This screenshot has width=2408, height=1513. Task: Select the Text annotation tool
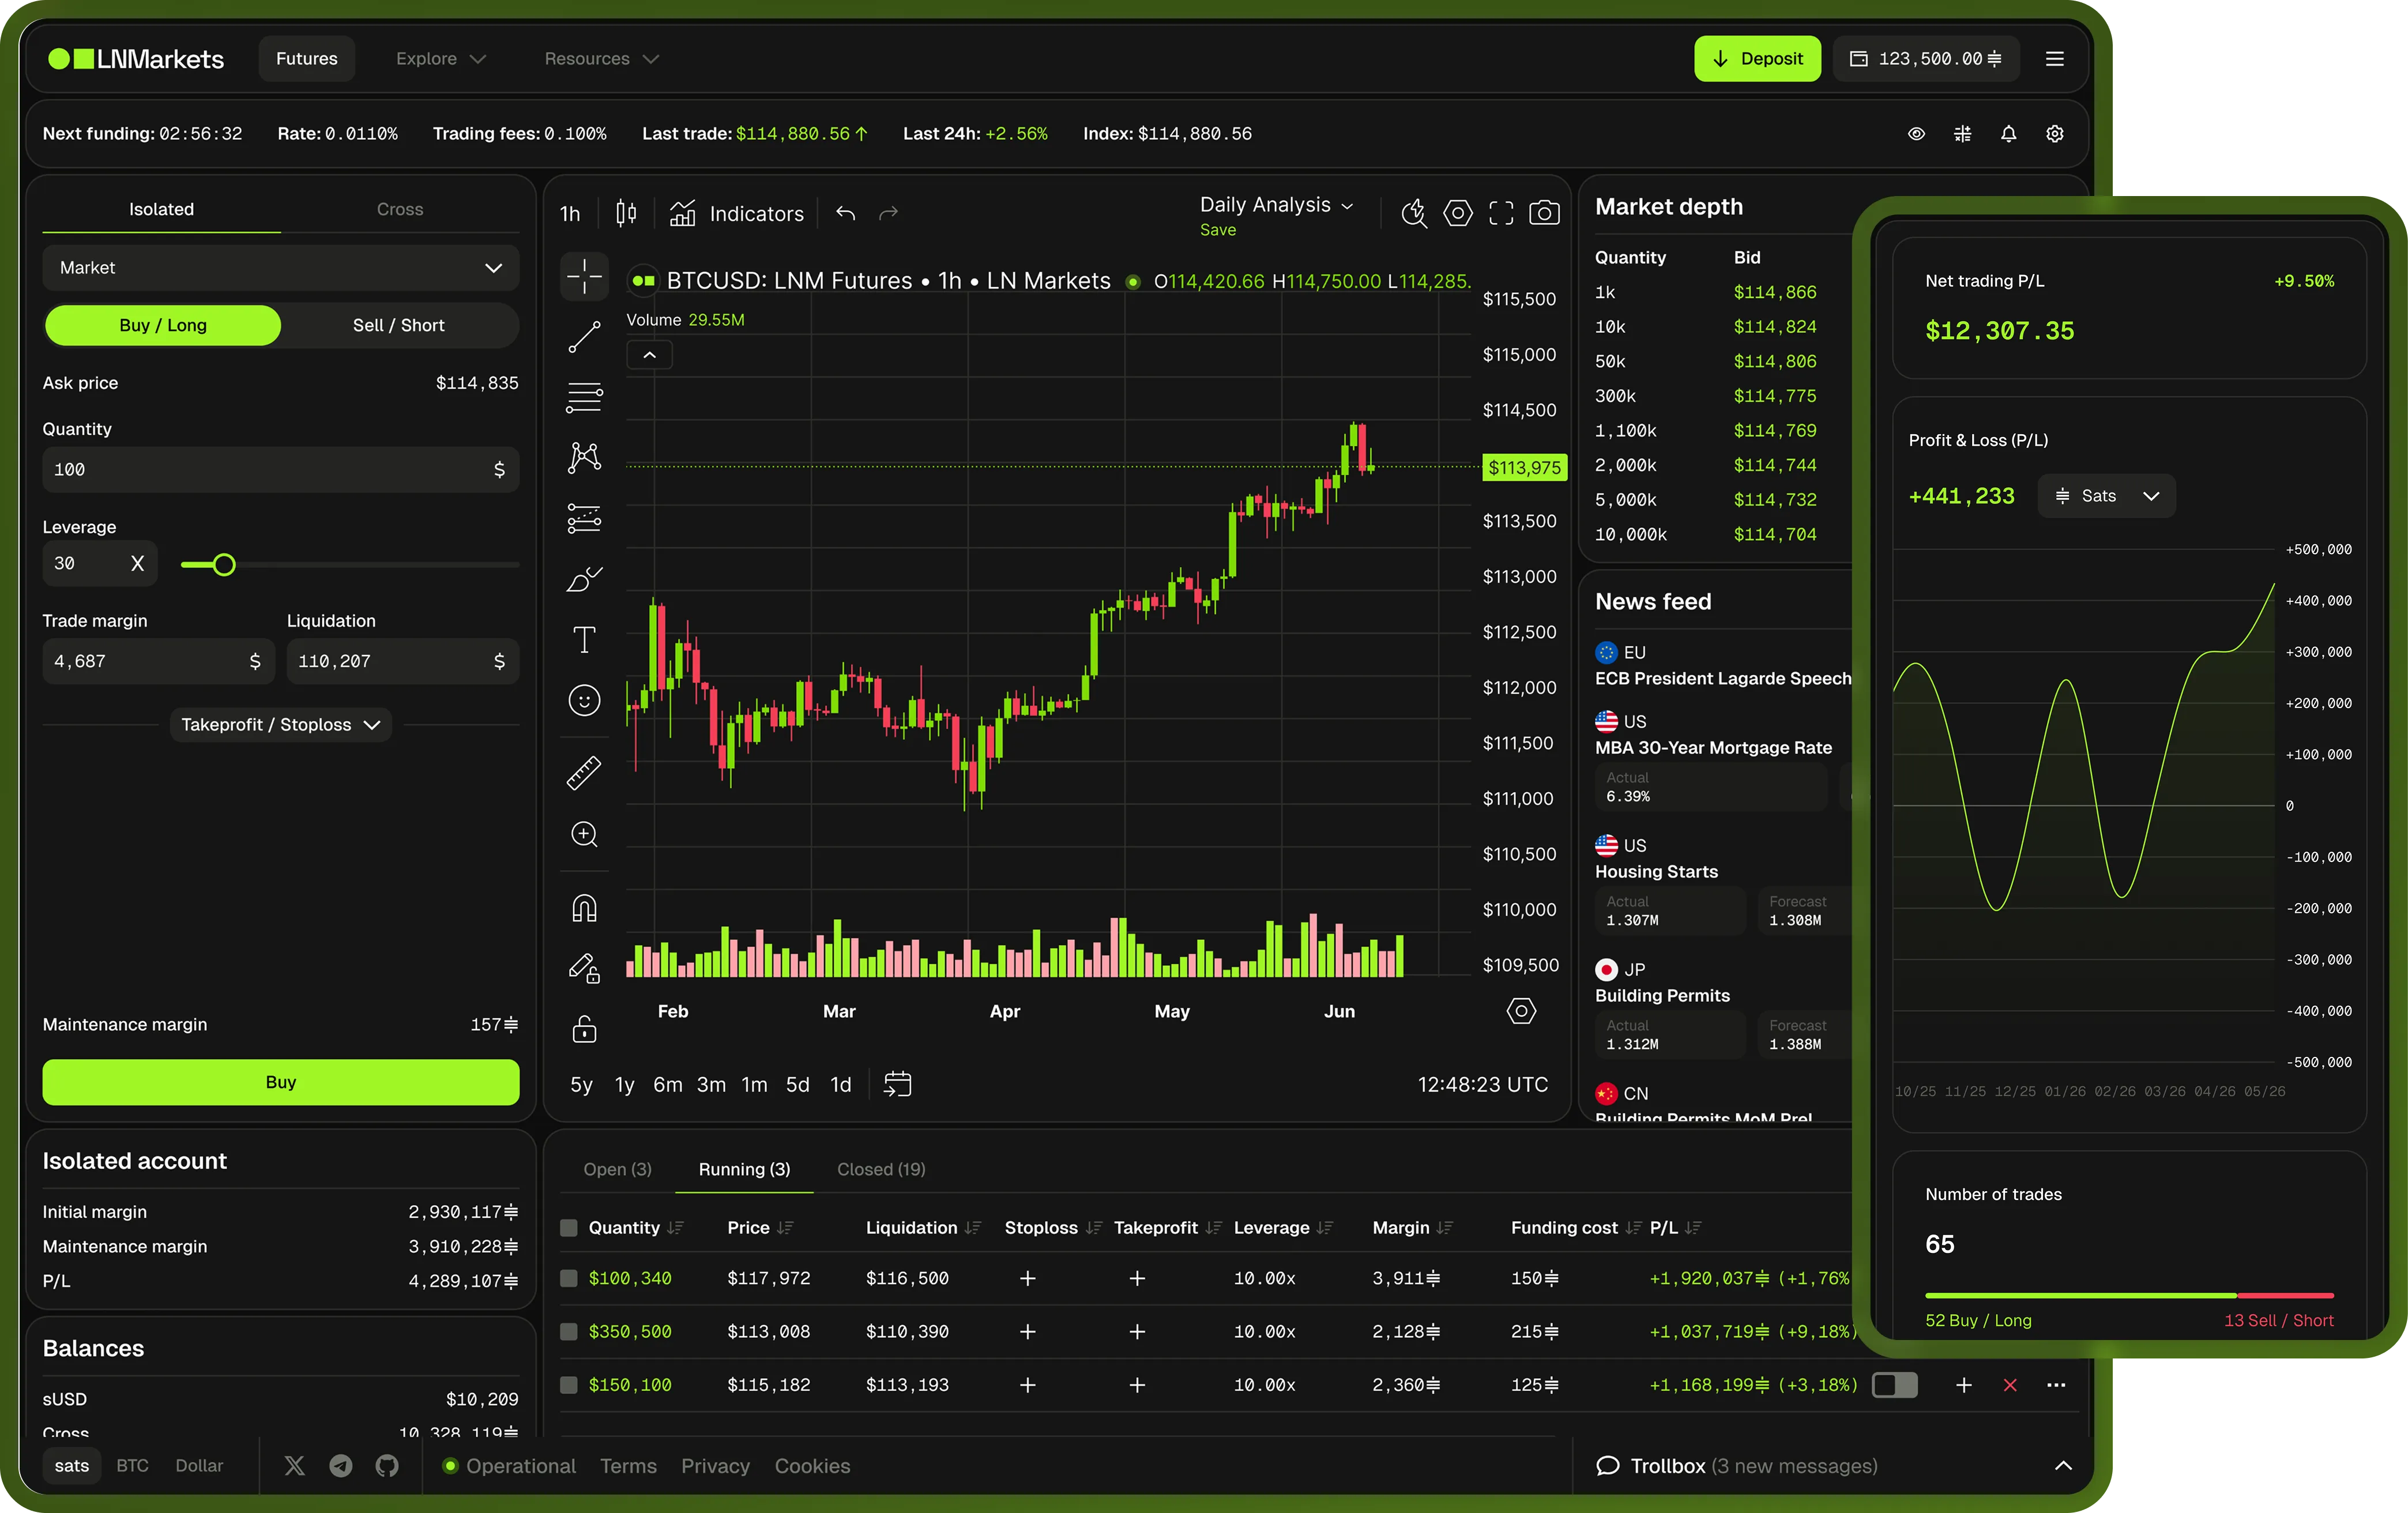tap(584, 640)
